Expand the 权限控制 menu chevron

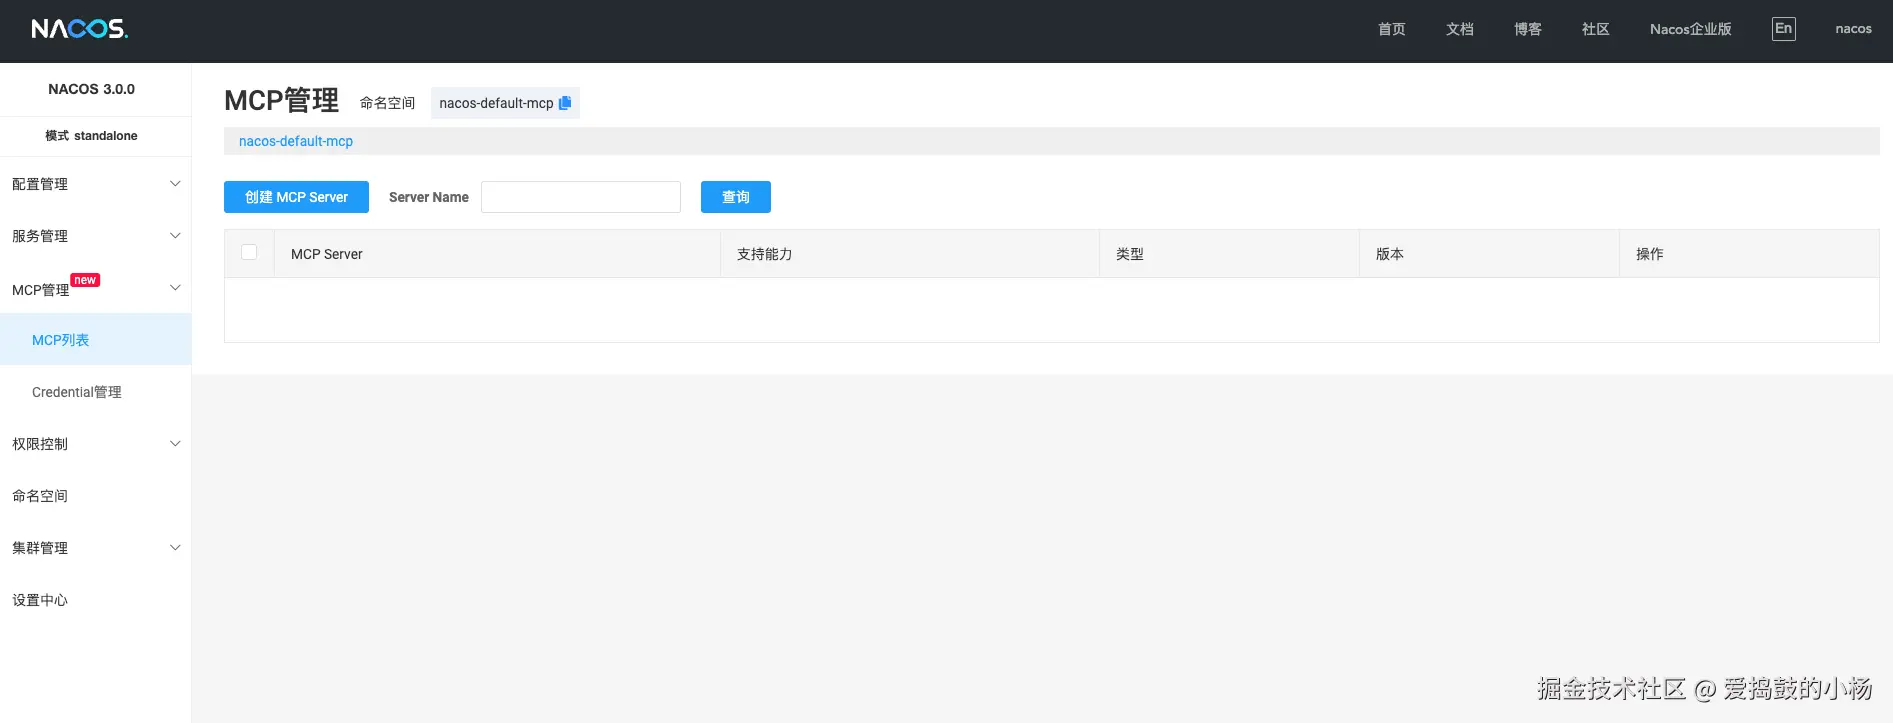[175, 444]
